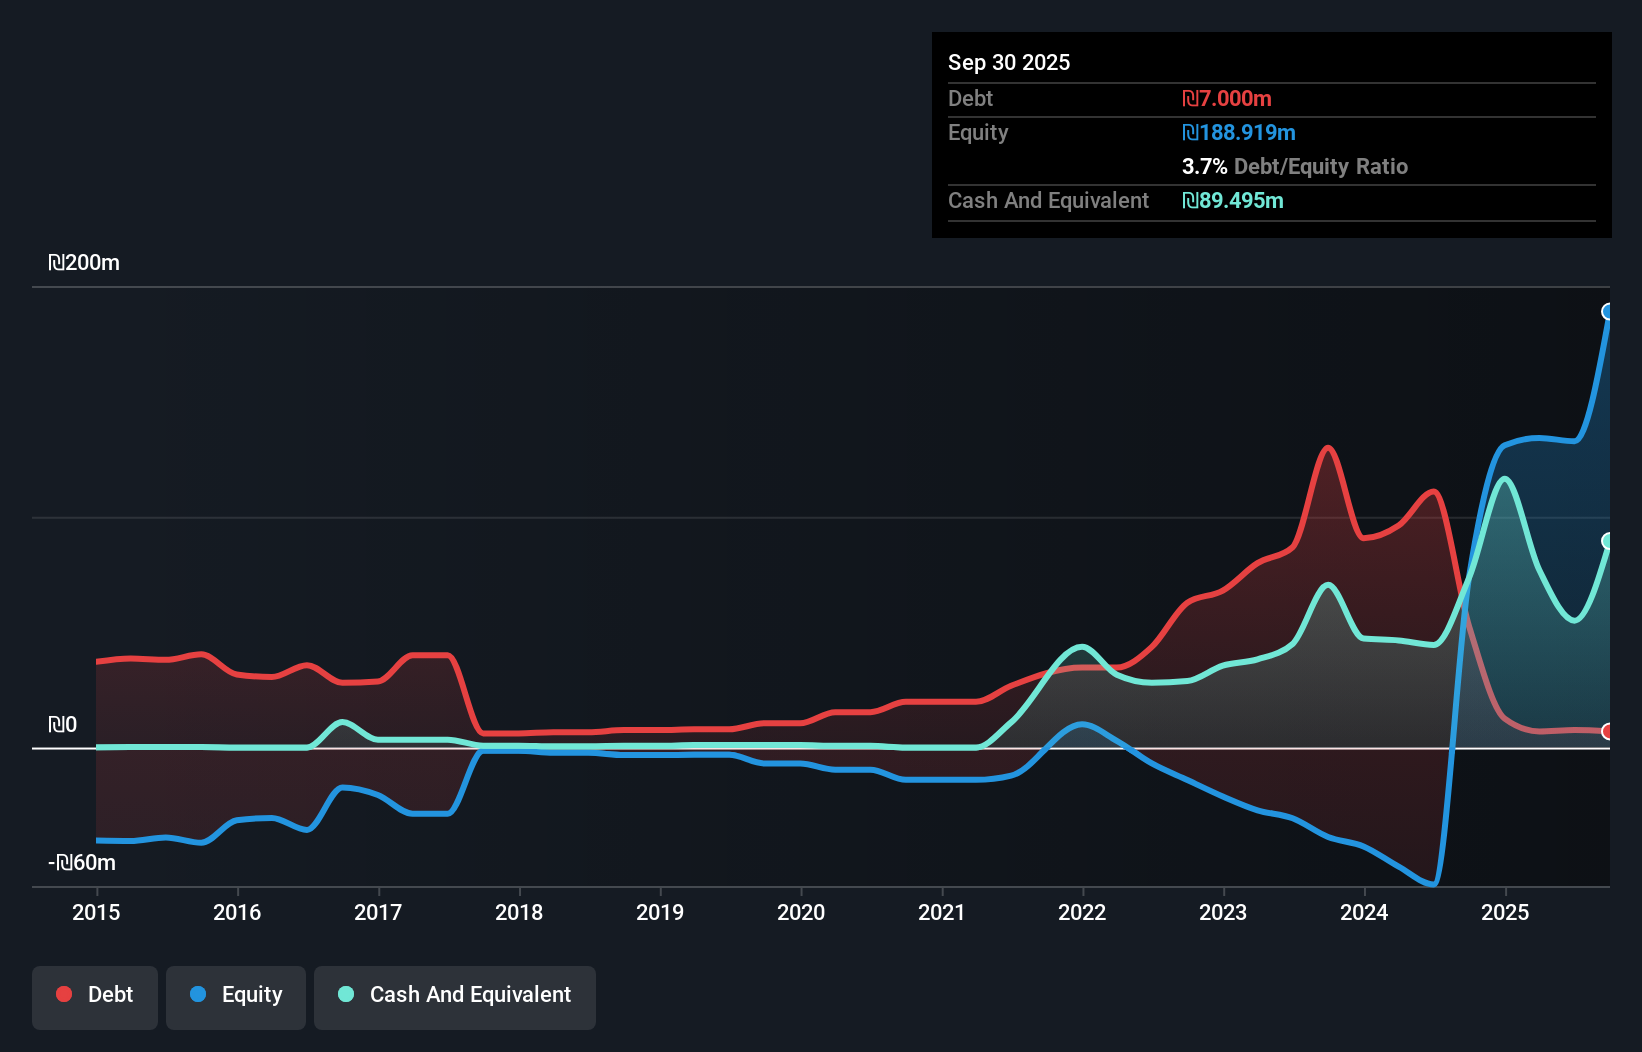
Task: Click the teal Cash And Equivalent legend dot
Action: 345,994
